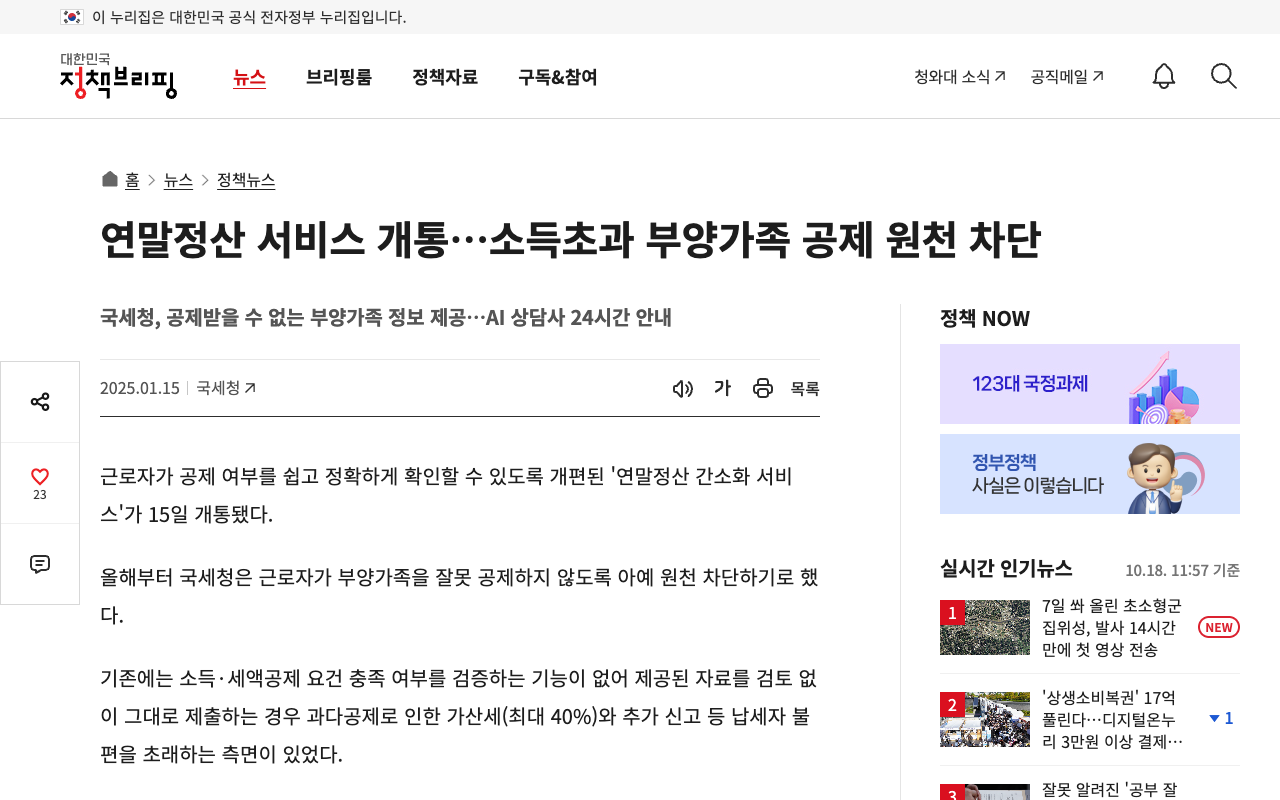Viewport: 1280px width, 800px height.
Task: Open thumbnail of rank 2 popular news
Action: click(x=985, y=719)
